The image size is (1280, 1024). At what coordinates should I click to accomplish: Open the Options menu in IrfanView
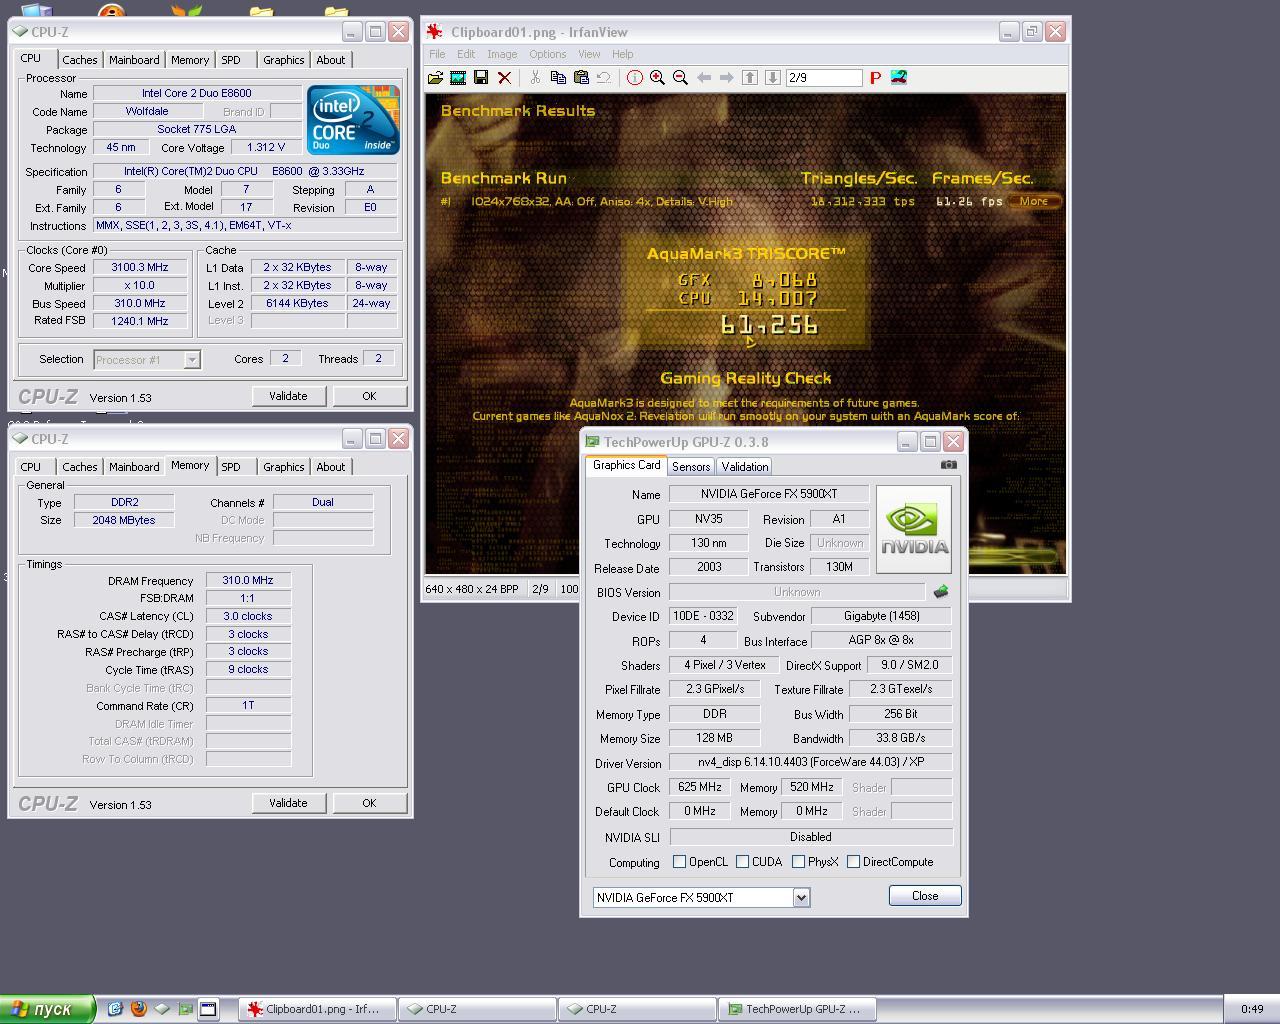click(x=547, y=54)
